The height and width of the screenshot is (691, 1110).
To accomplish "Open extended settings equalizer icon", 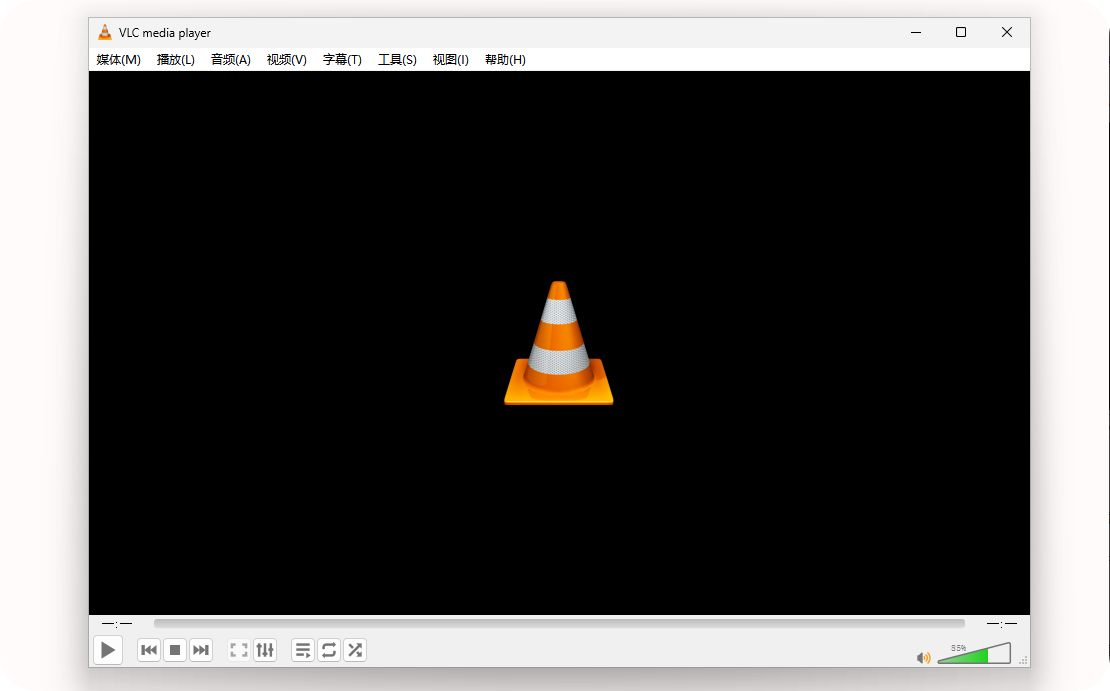I will pos(265,650).
